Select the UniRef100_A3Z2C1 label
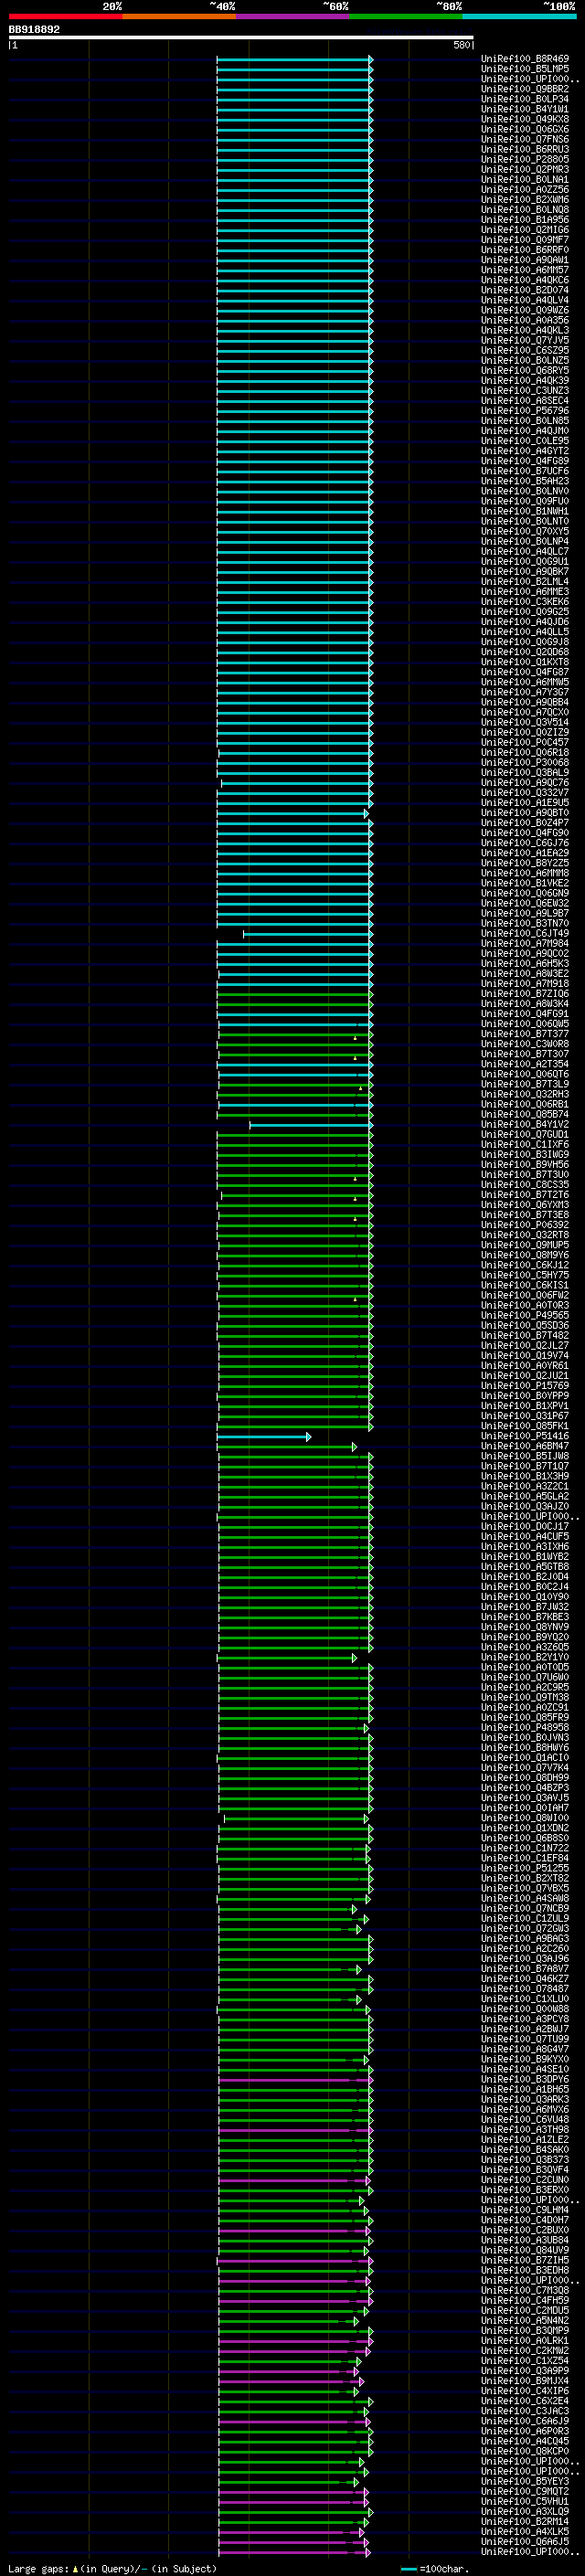Image resolution: width=585 pixels, height=2576 pixels. tap(525, 1486)
